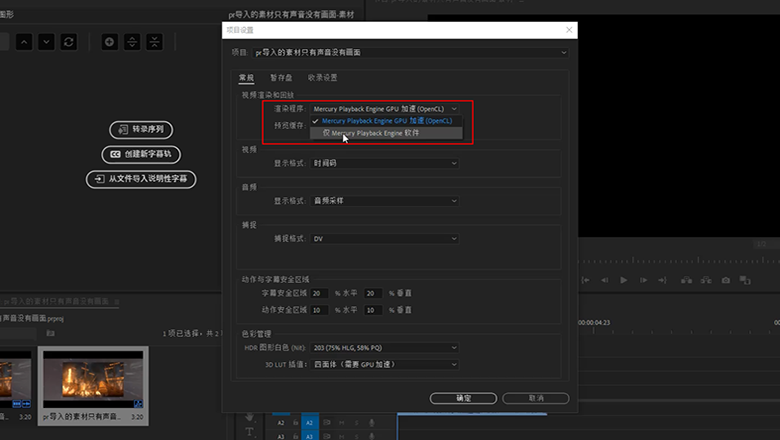Screen dimensions: 780x440
Task: Toggle lock on track A2
Action: click(295, 423)
